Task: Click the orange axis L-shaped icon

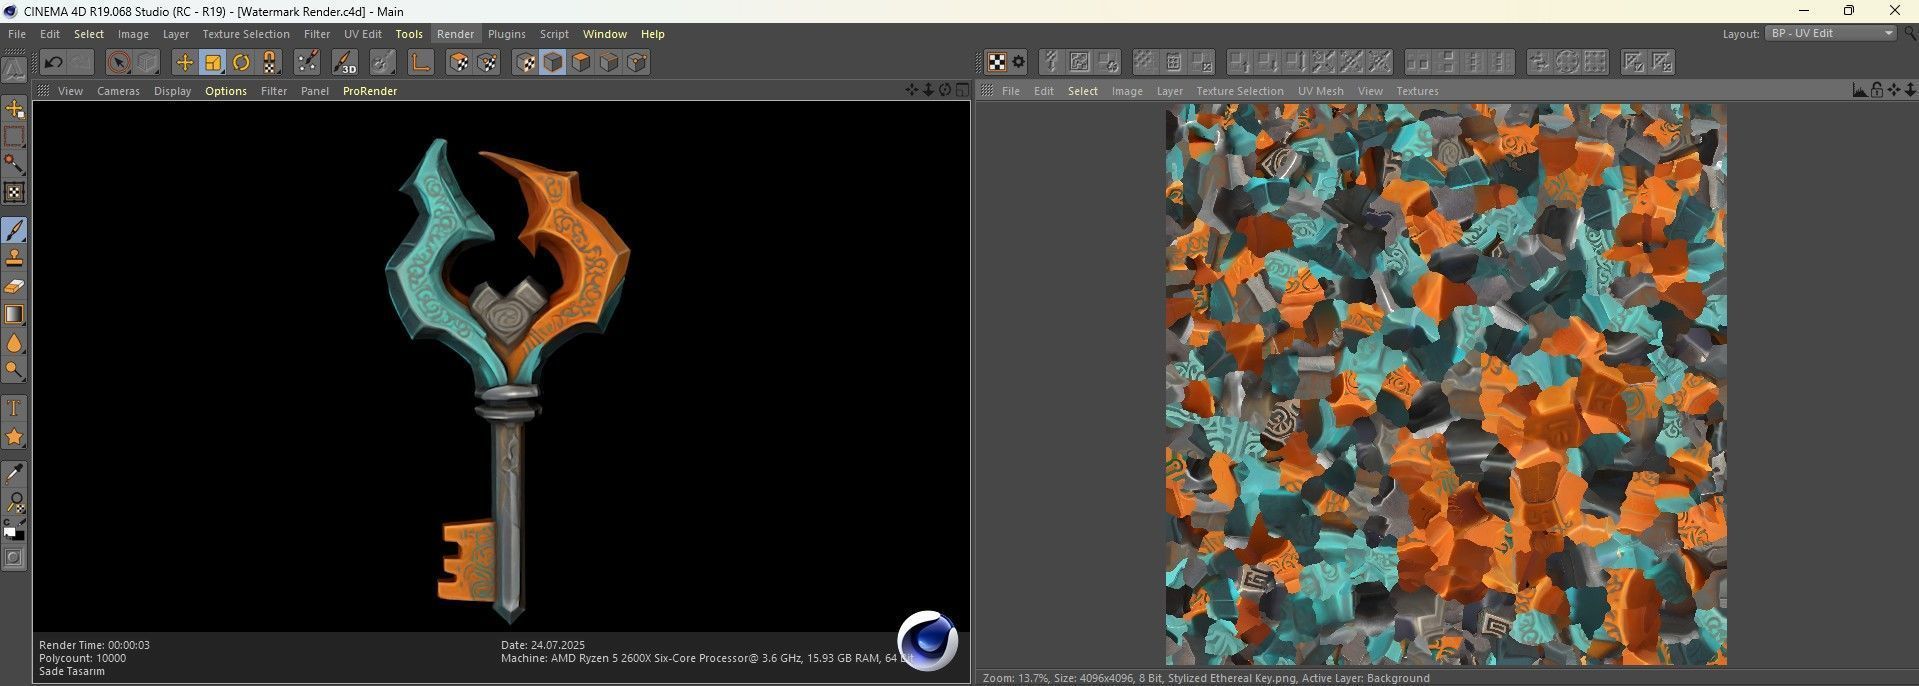Action: [x=420, y=63]
